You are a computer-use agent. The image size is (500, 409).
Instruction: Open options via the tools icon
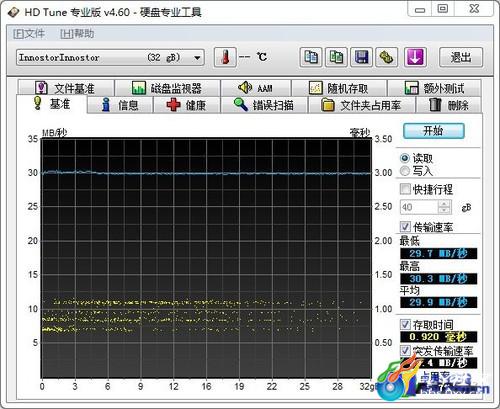[387, 57]
